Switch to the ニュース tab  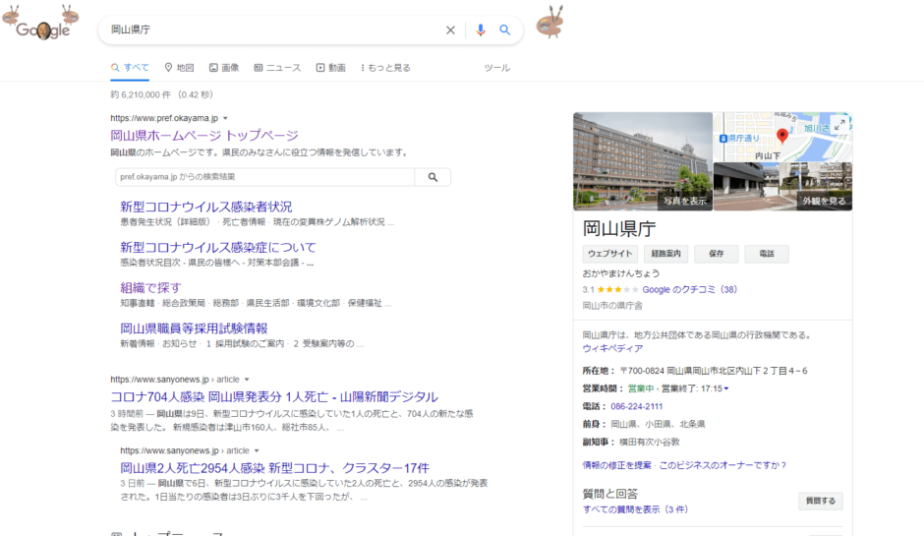click(277, 68)
